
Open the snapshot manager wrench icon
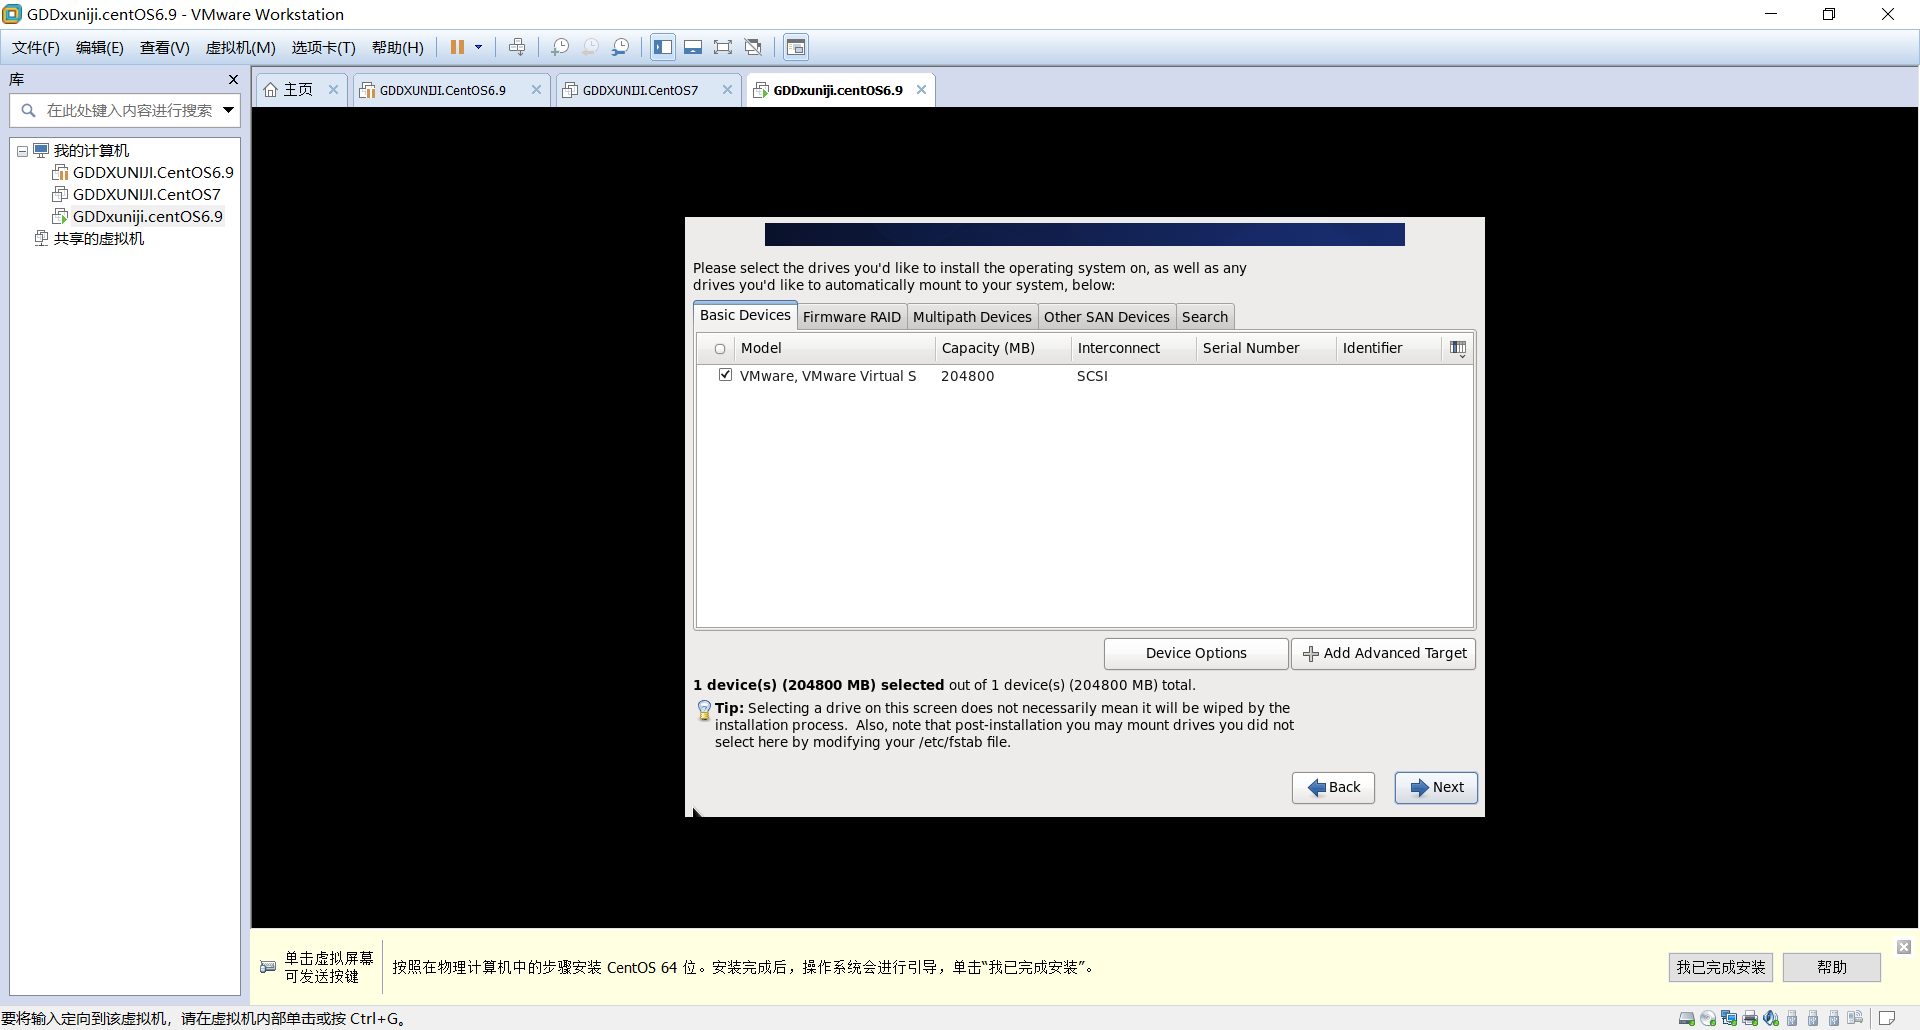pyautogui.click(x=620, y=47)
